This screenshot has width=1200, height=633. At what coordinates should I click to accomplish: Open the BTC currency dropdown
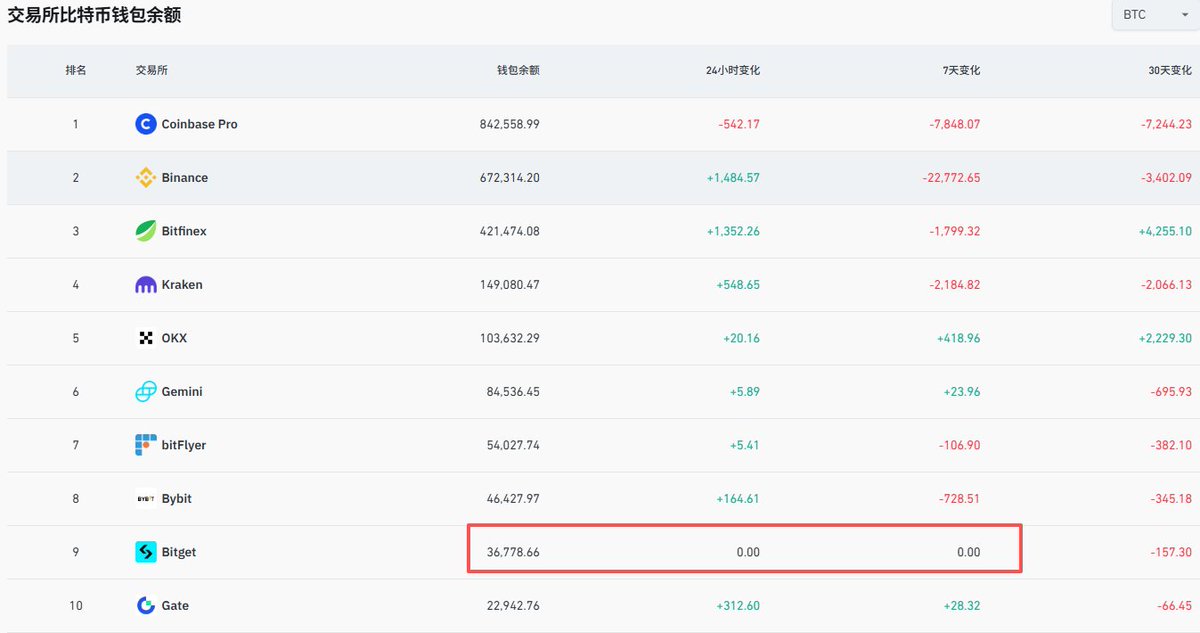[1155, 15]
